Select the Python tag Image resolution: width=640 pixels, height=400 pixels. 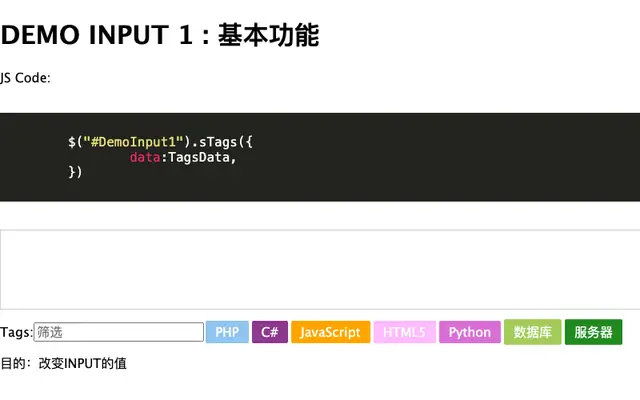pos(470,332)
